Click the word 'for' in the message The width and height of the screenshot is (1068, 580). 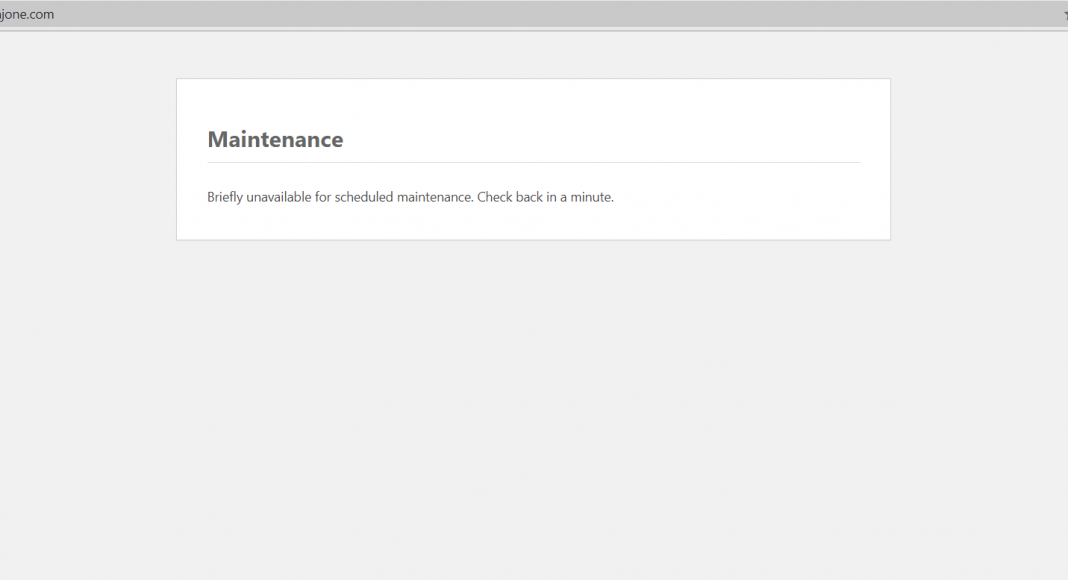click(322, 197)
